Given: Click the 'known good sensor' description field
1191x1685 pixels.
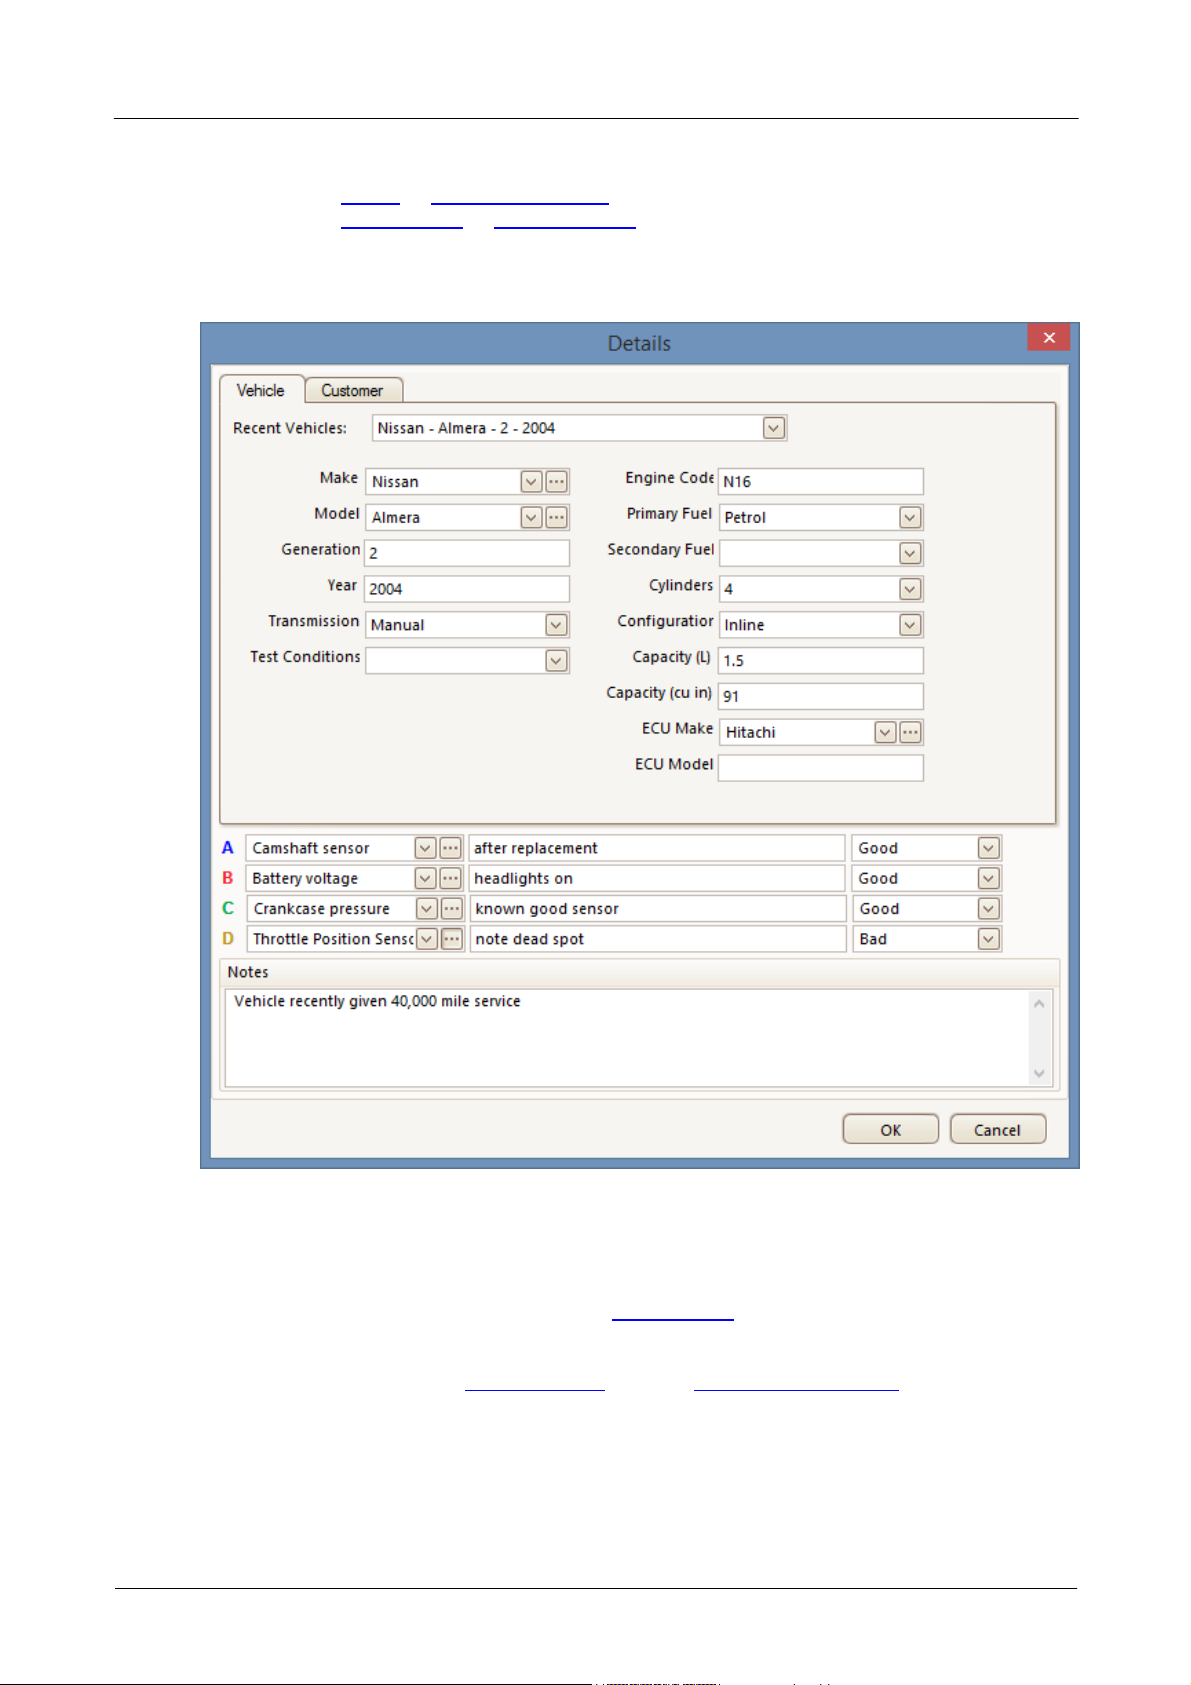Looking at the screenshot, I should pyautogui.click(x=658, y=909).
